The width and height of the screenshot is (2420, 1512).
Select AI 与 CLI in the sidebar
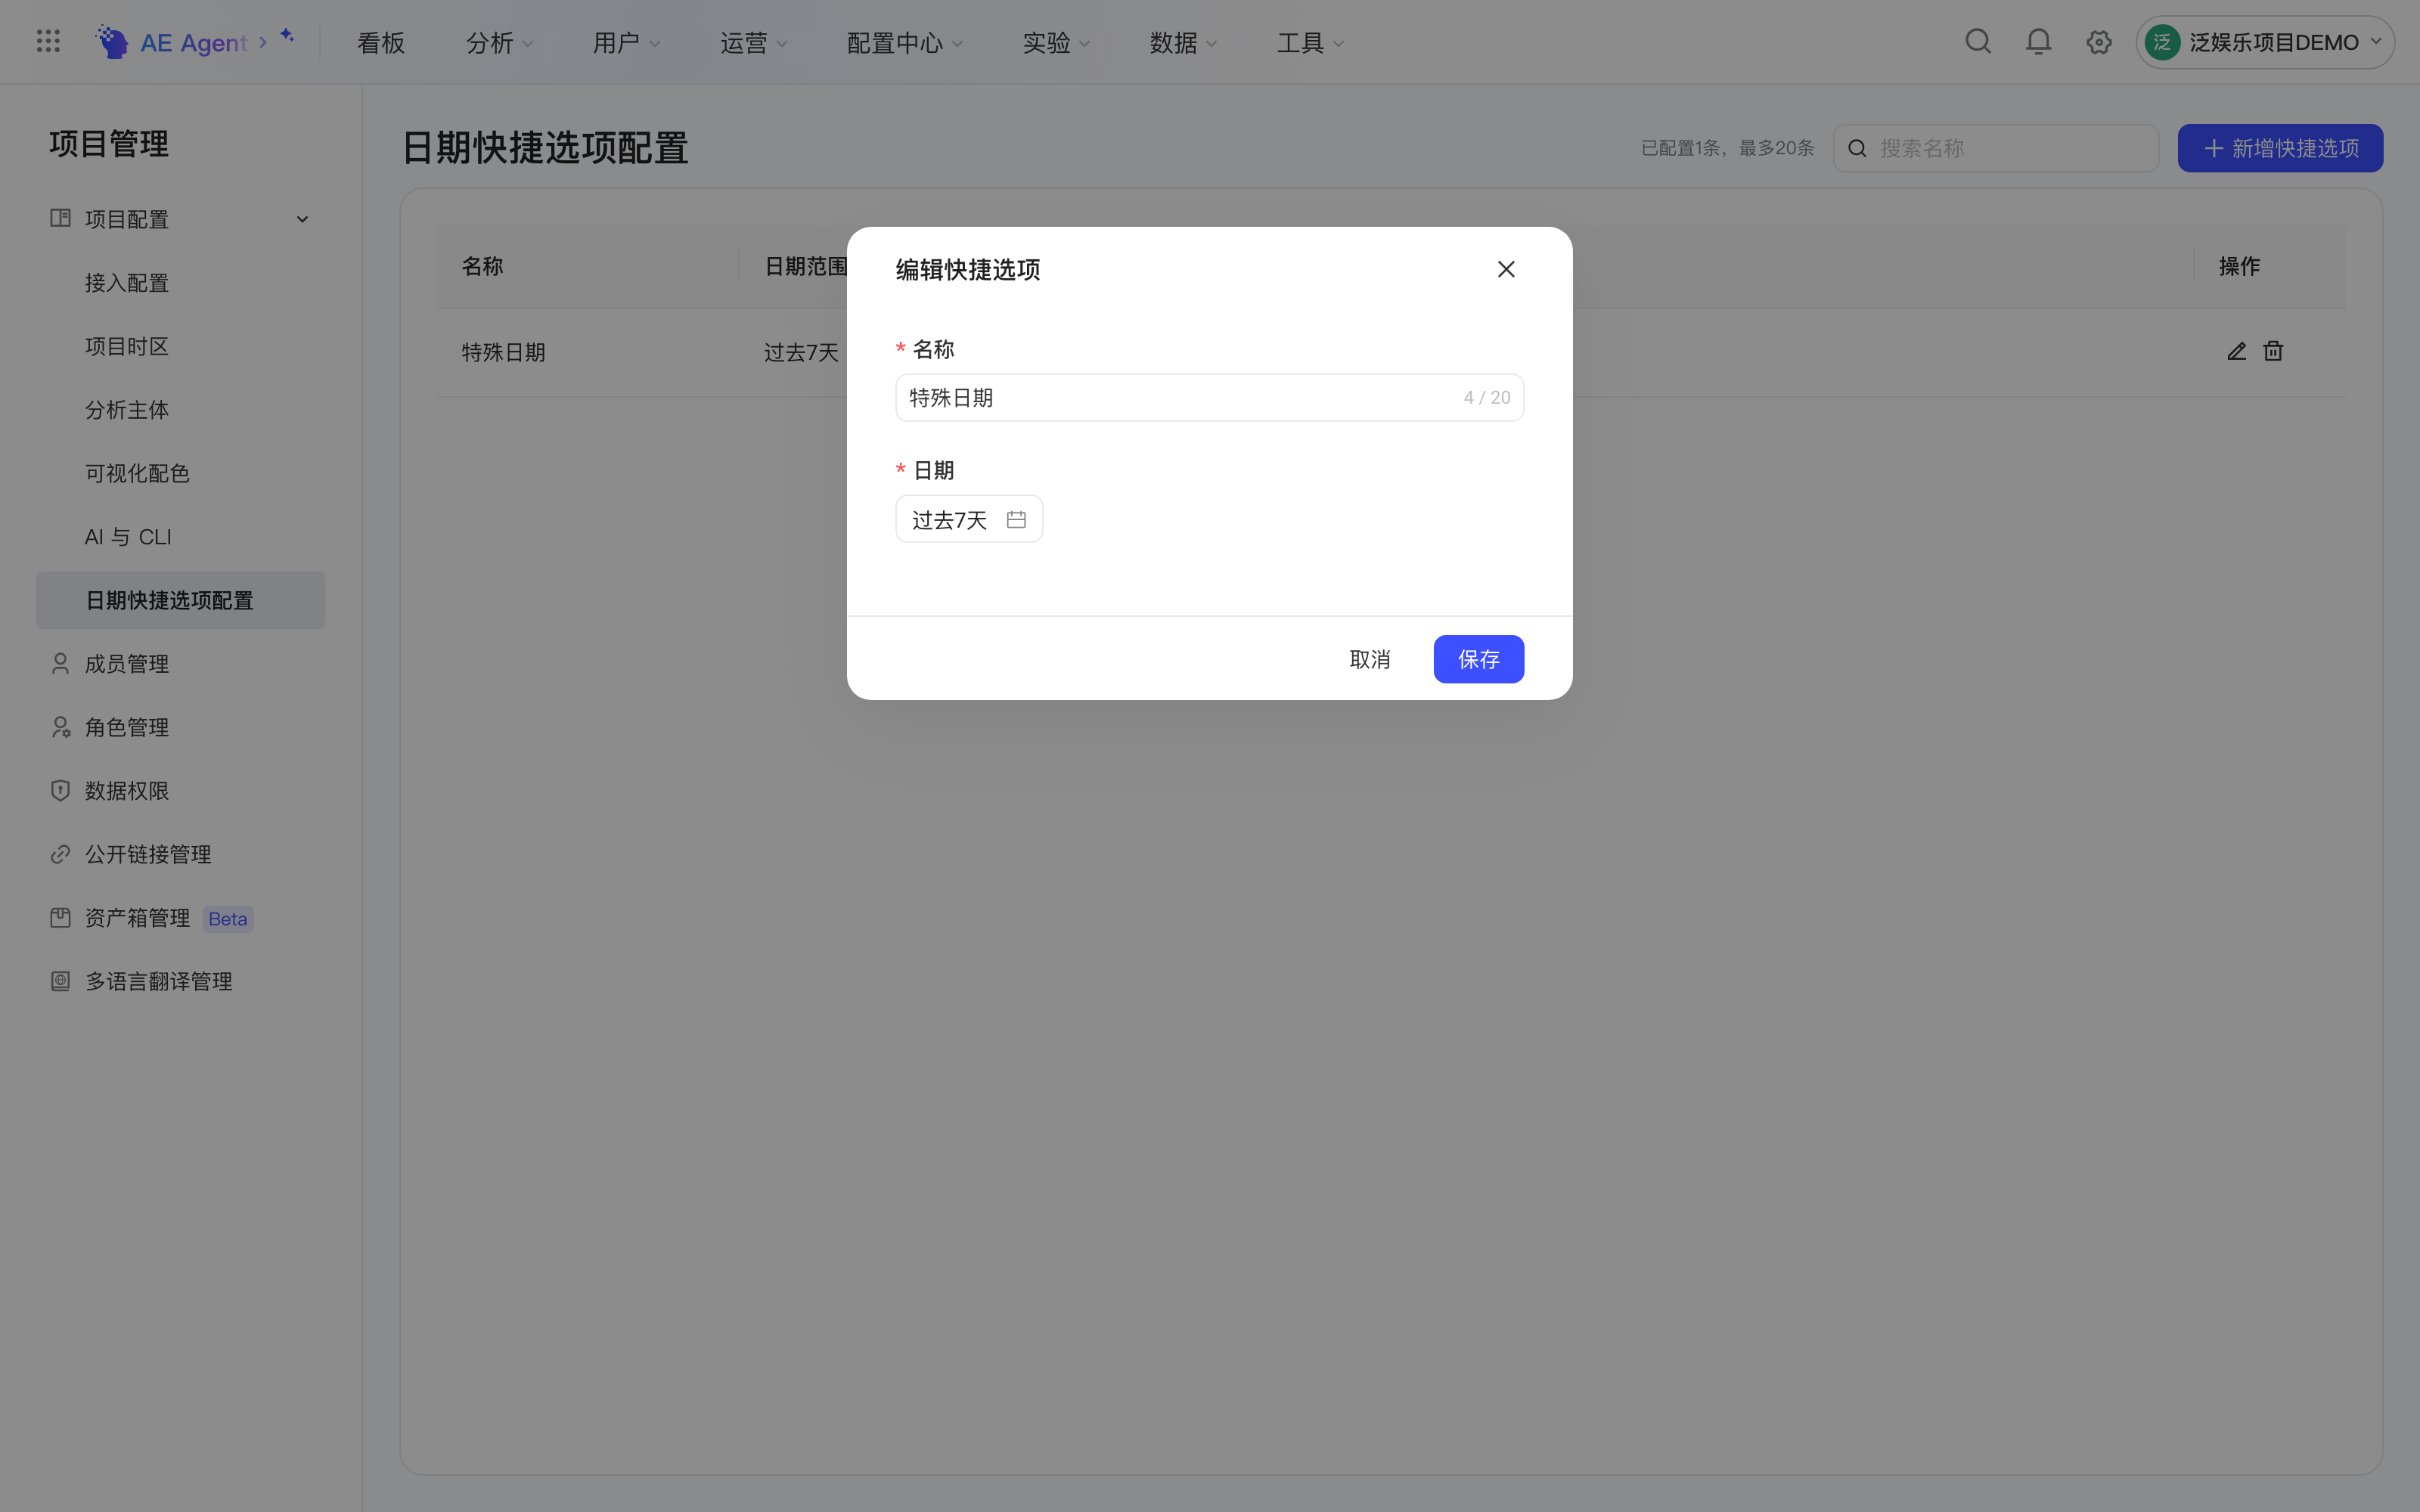[180, 537]
